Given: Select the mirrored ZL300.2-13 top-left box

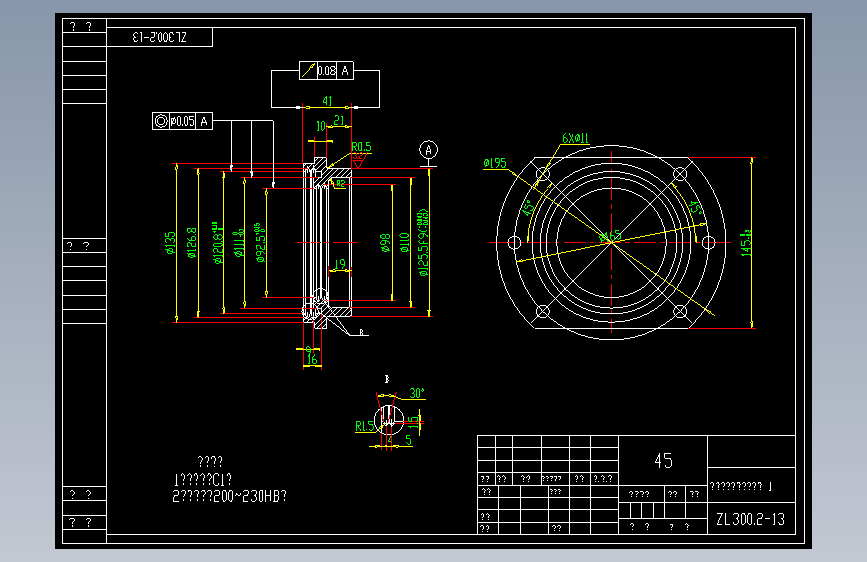Looking at the screenshot, I should pyautogui.click(x=159, y=37).
